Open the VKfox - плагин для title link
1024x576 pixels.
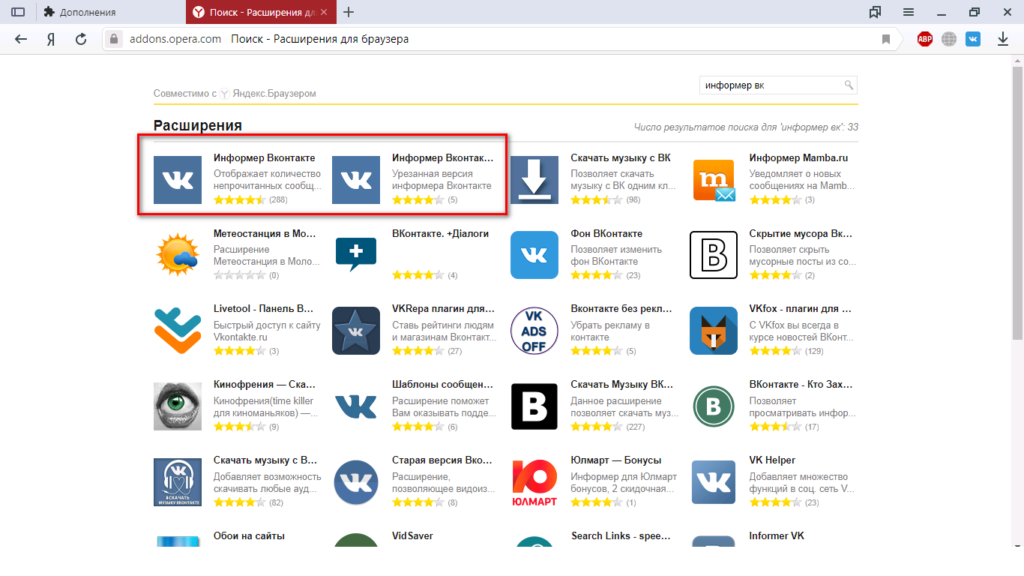[x=800, y=309]
